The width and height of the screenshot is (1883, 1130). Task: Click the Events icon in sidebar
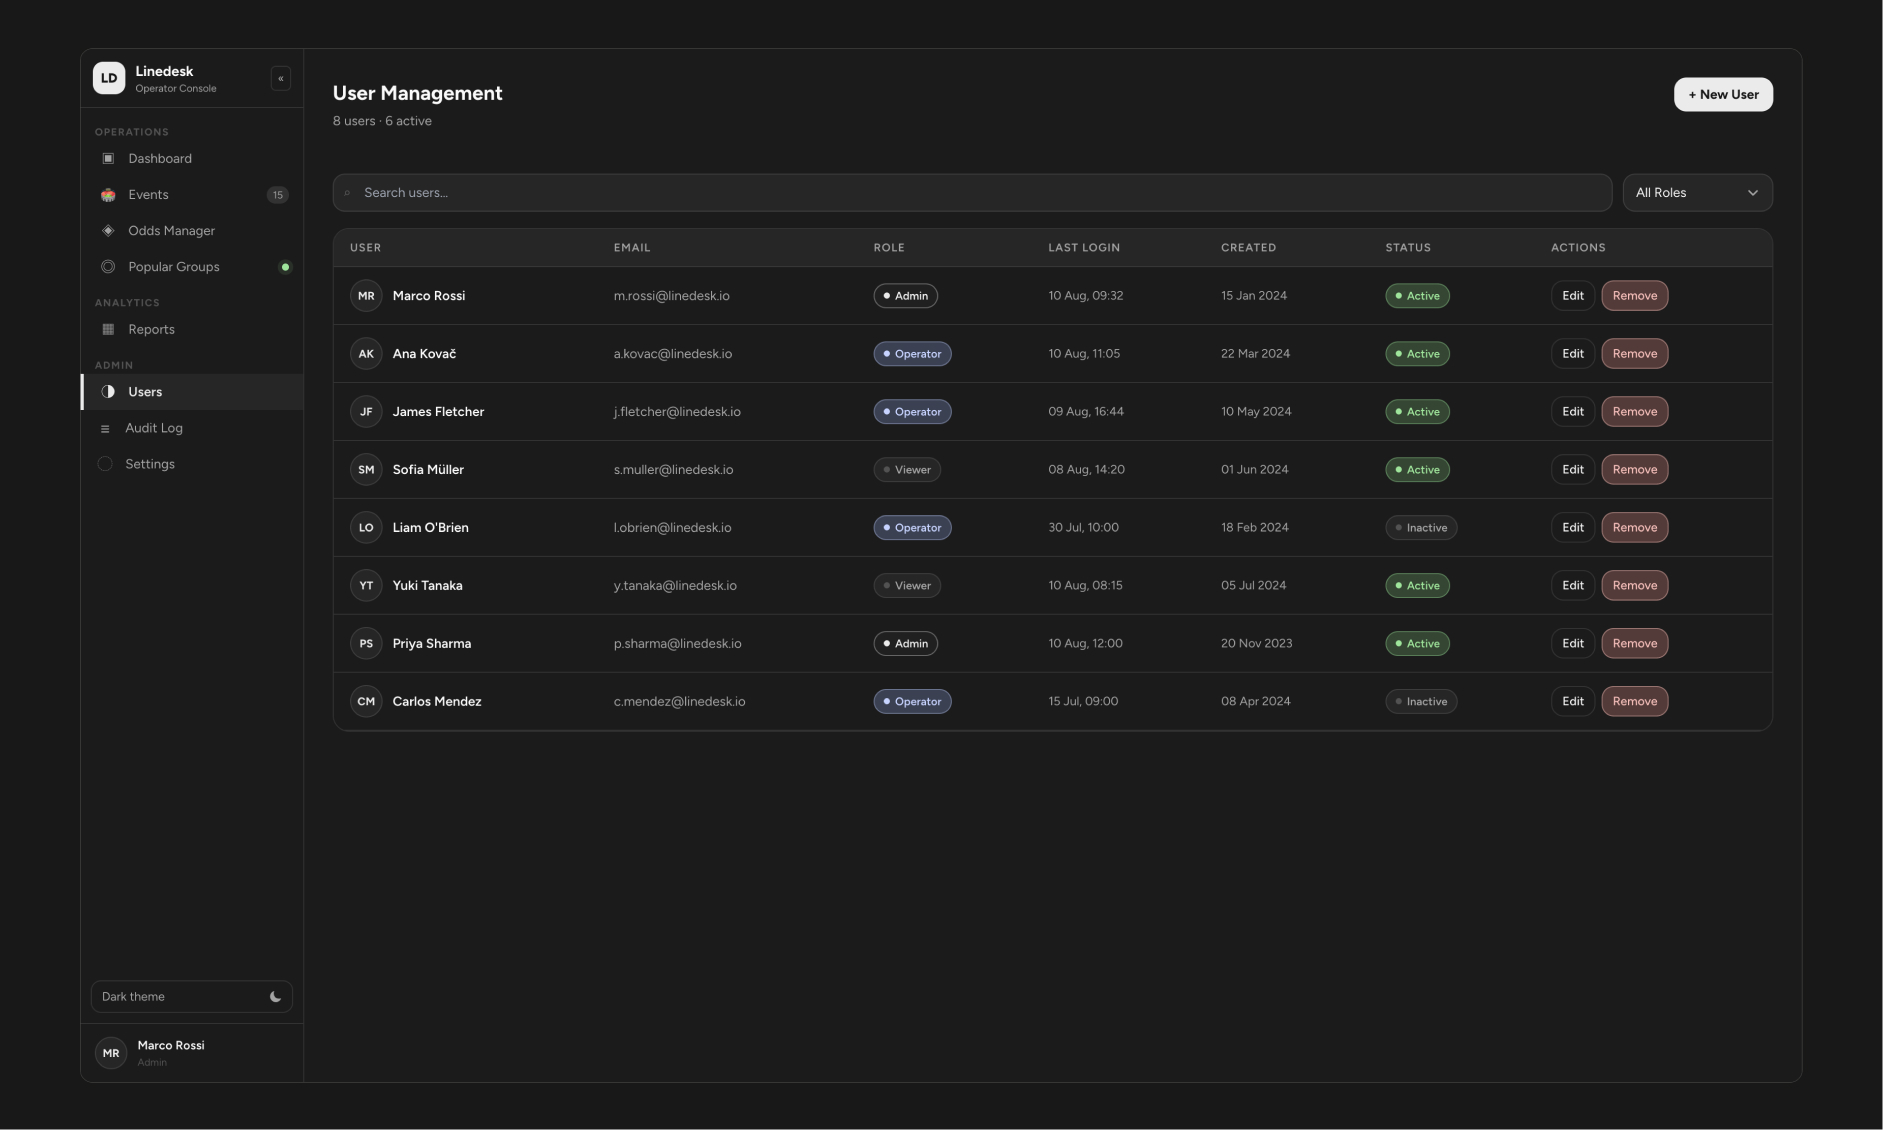pyautogui.click(x=108, y=195)
